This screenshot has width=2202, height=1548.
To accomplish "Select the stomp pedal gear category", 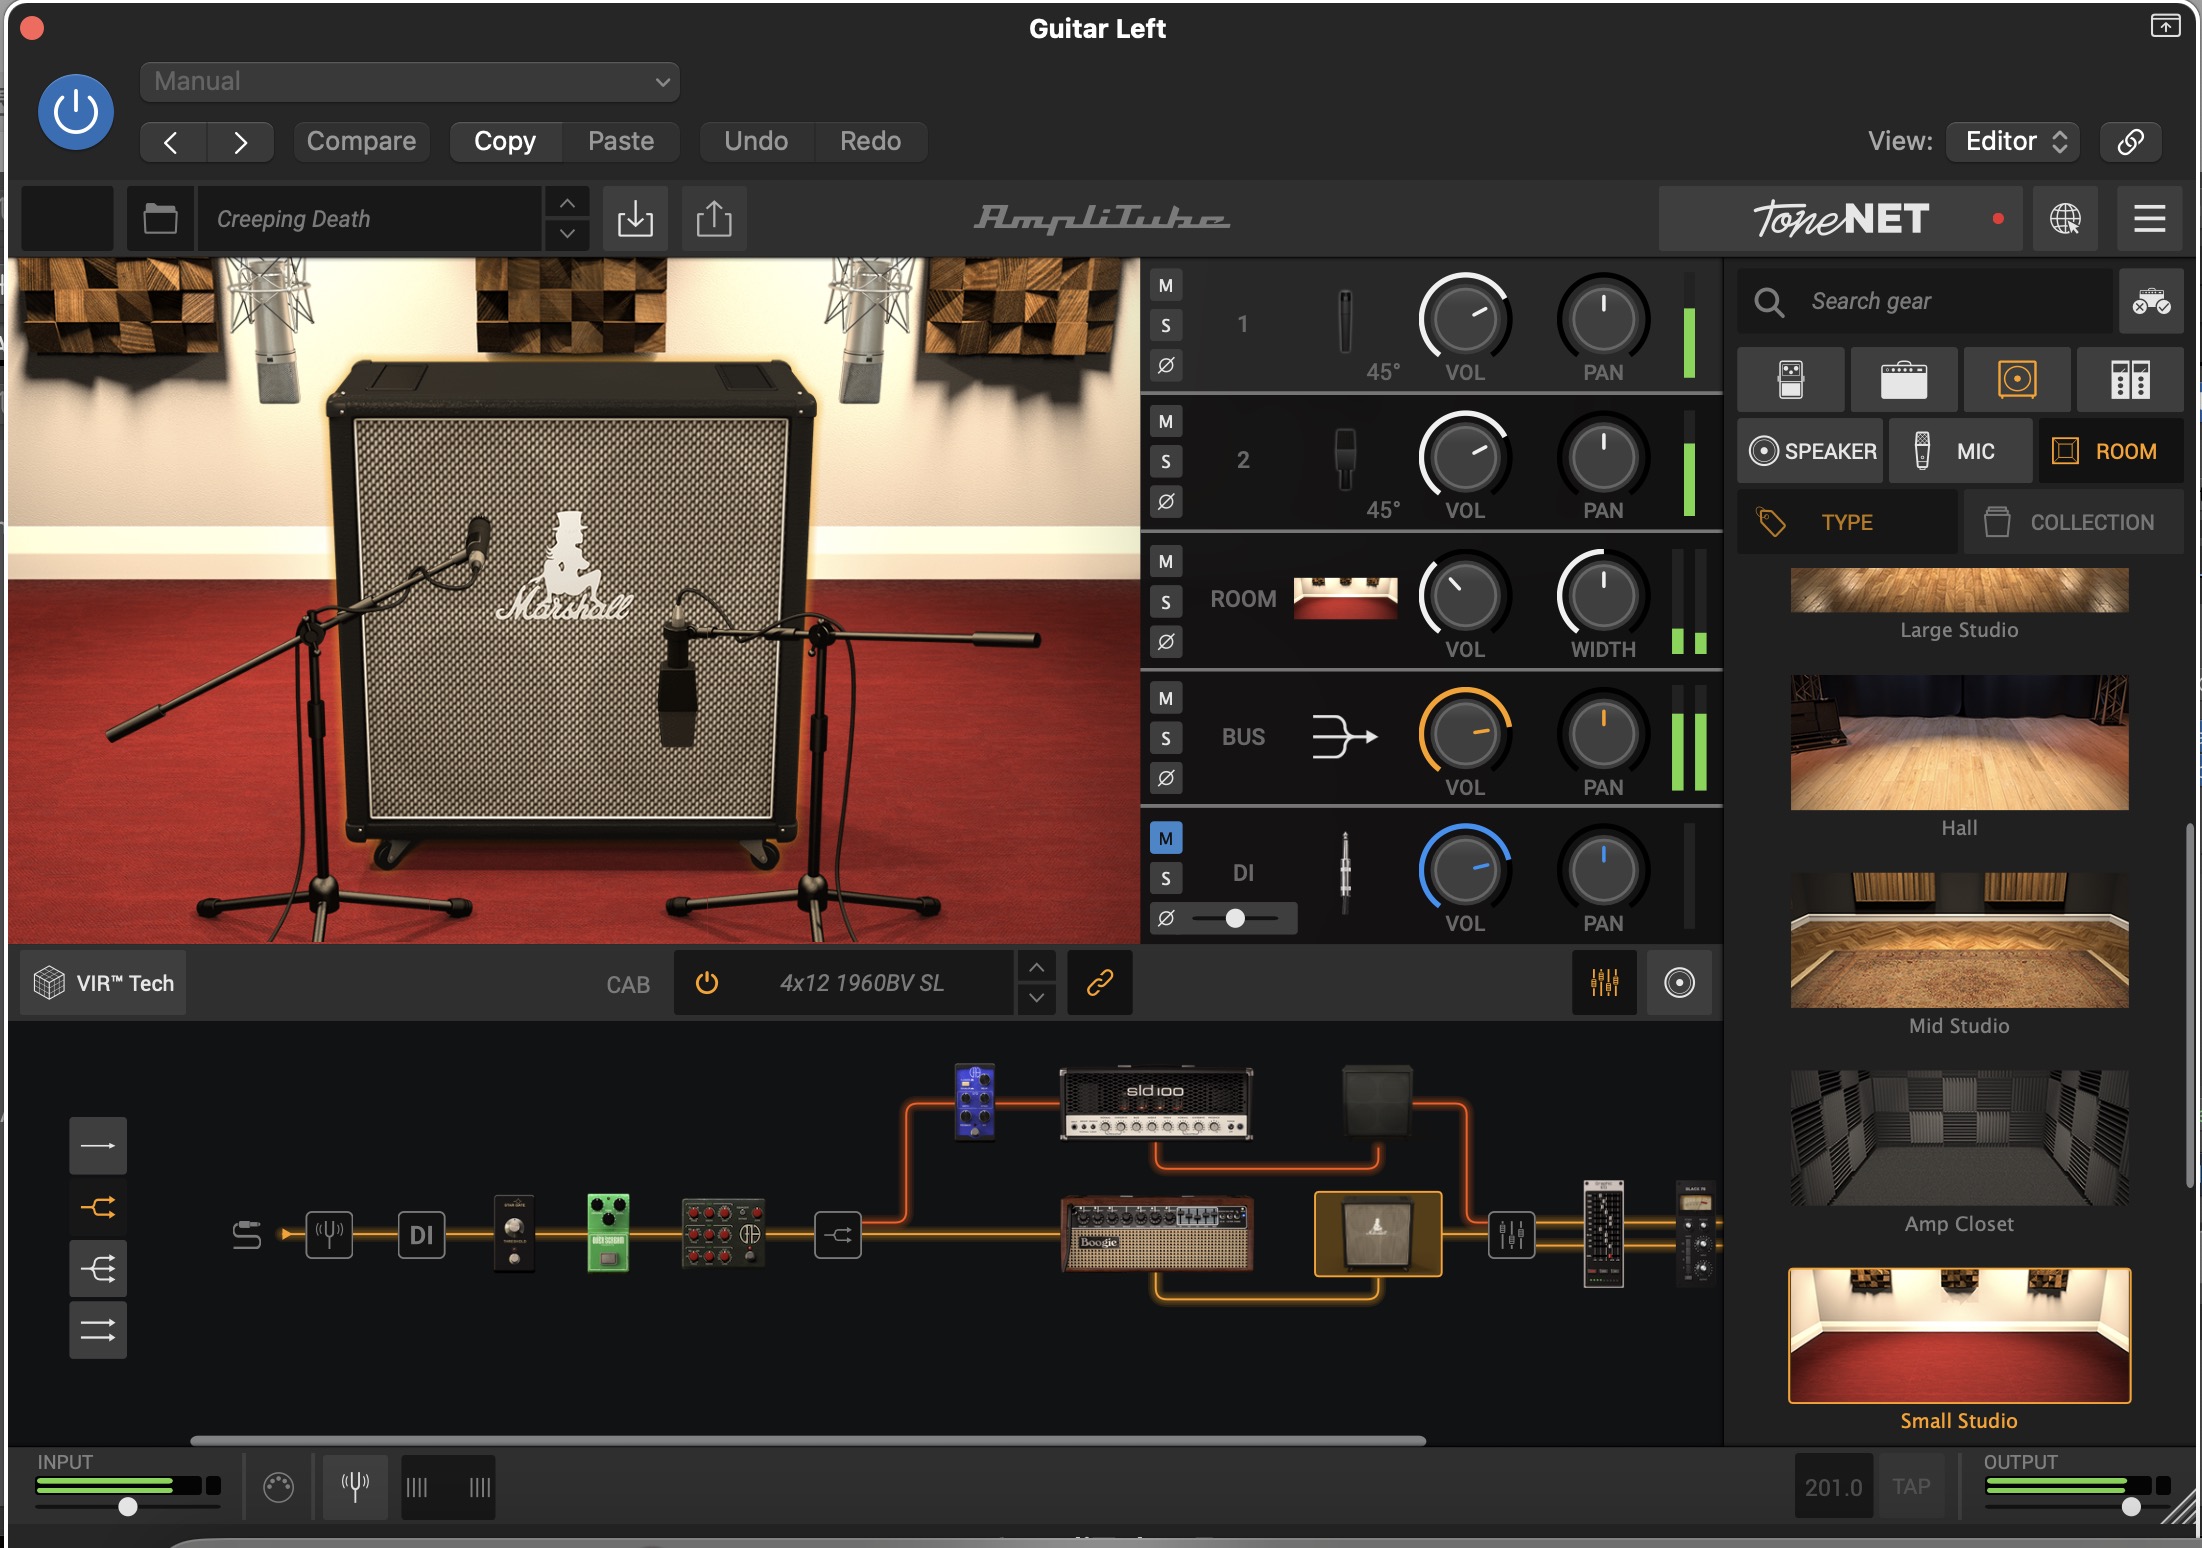I will (1791, 380).
